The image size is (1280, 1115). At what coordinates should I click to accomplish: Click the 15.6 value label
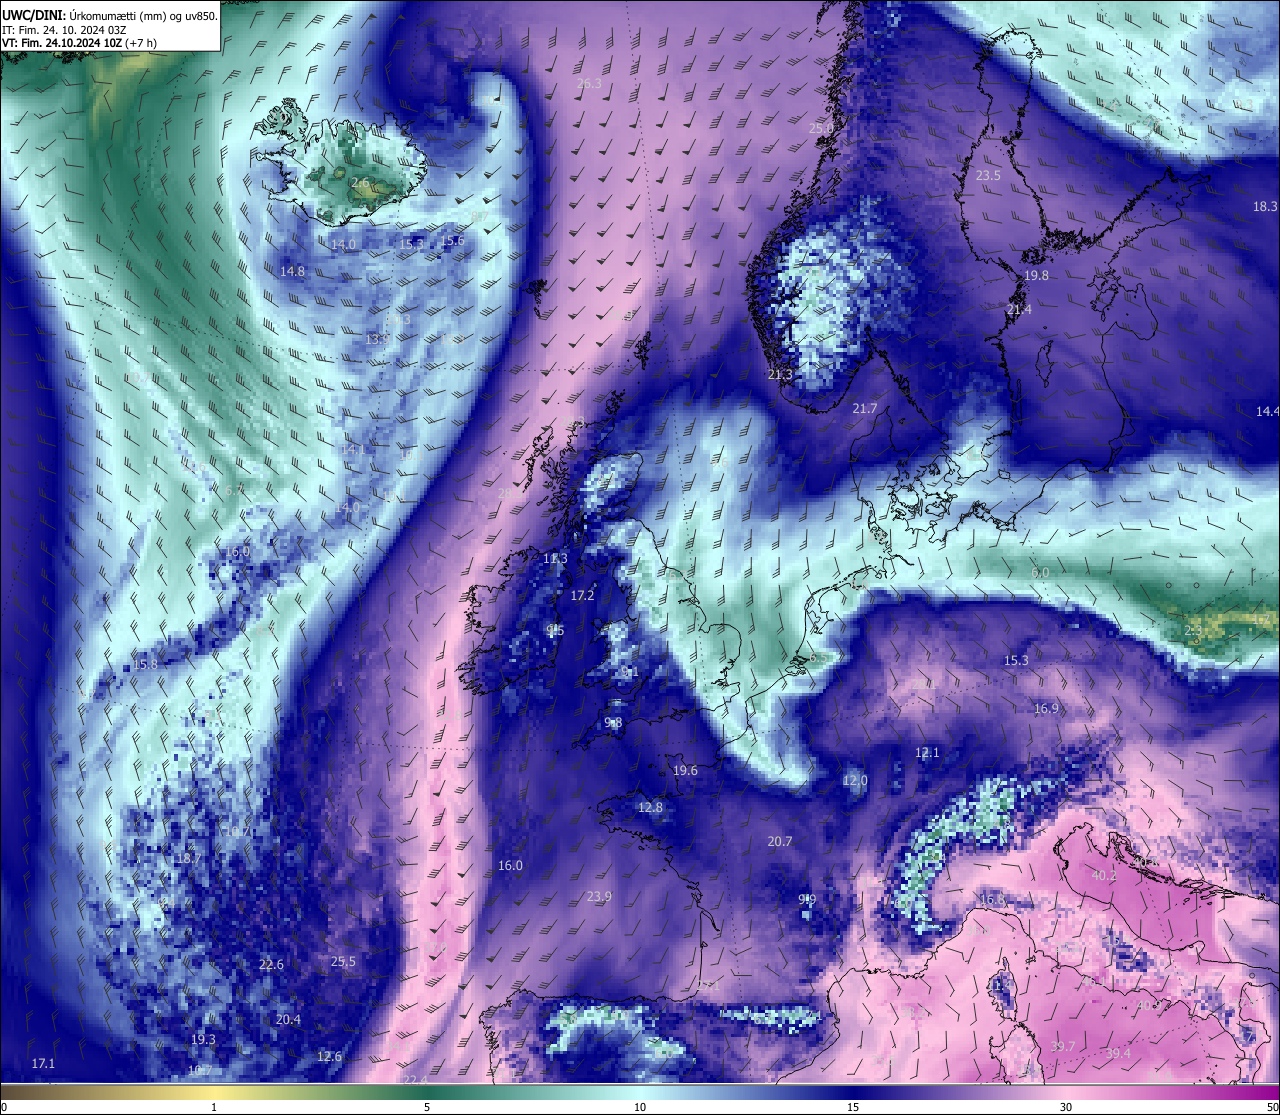click(453, 240)
